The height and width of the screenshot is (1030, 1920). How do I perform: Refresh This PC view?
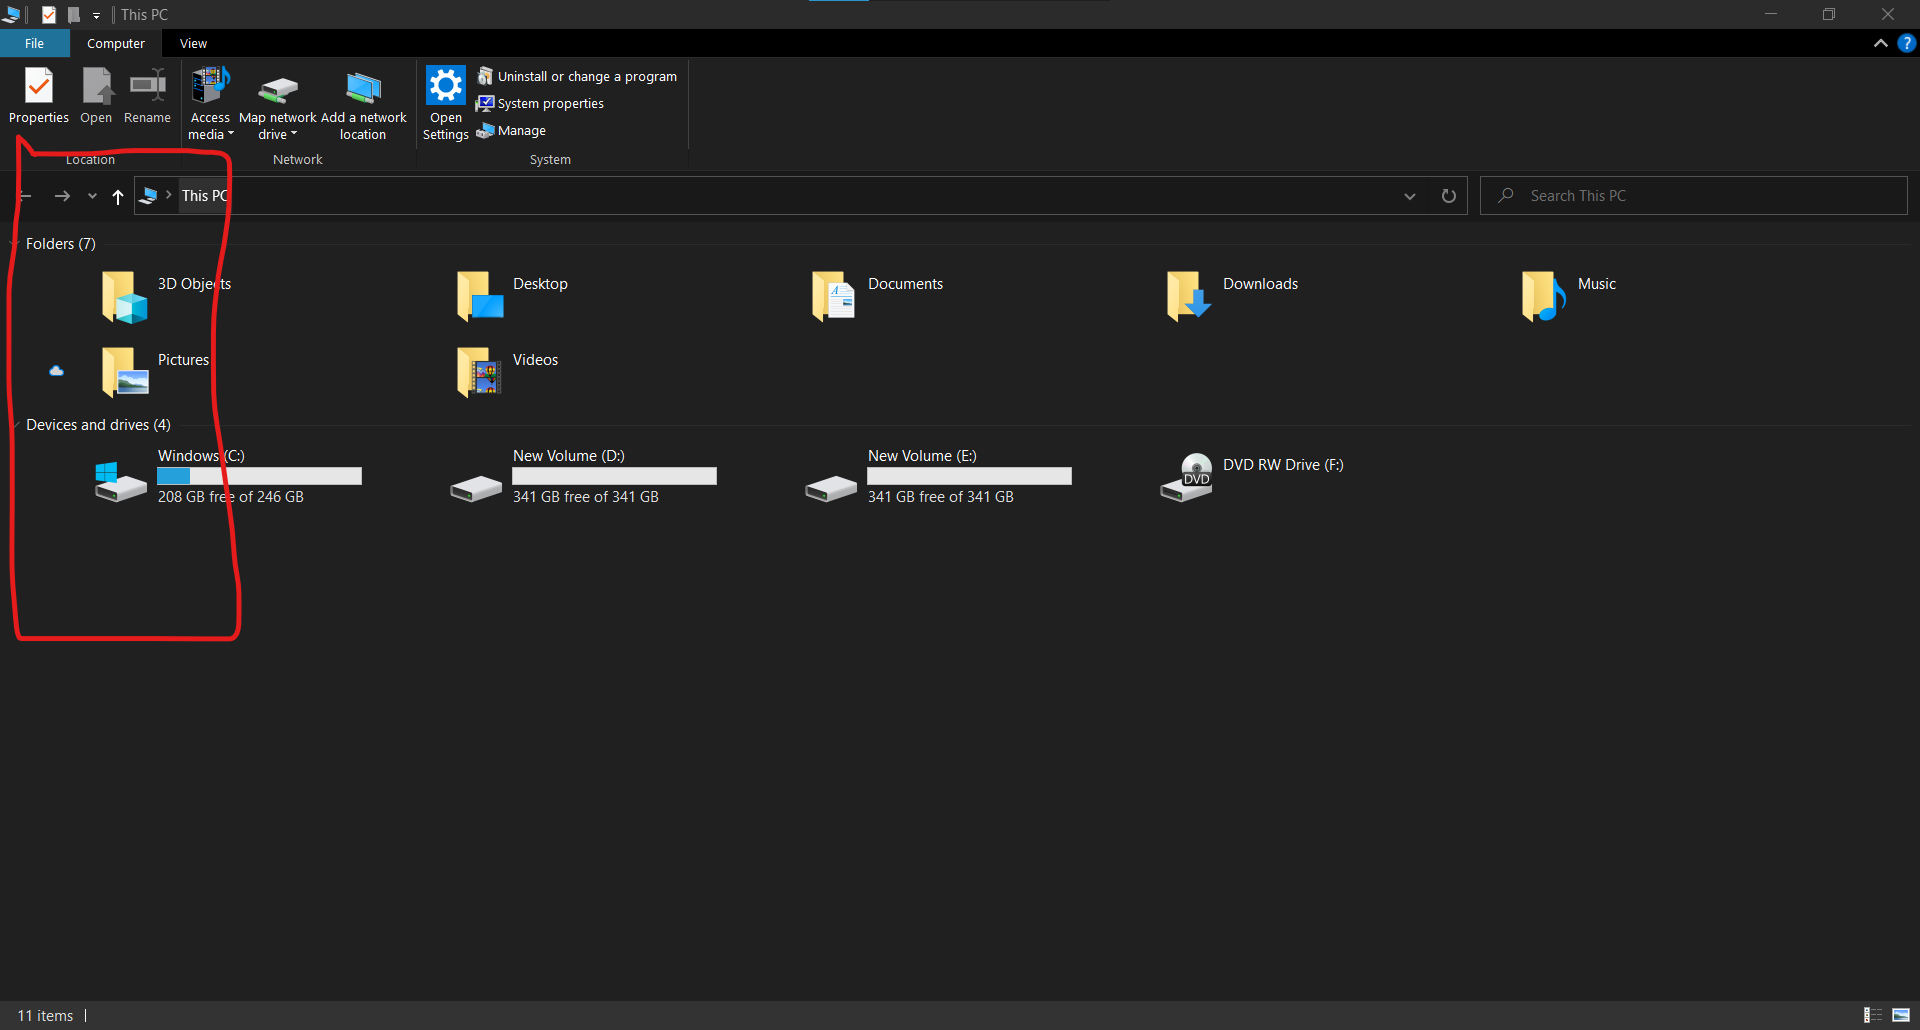point(1448,196)
